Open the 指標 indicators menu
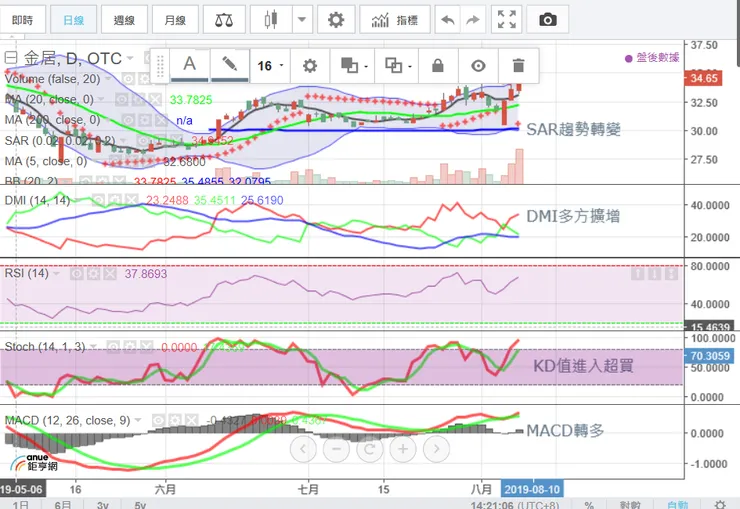740x509 pixels. [x=395, y=20]
